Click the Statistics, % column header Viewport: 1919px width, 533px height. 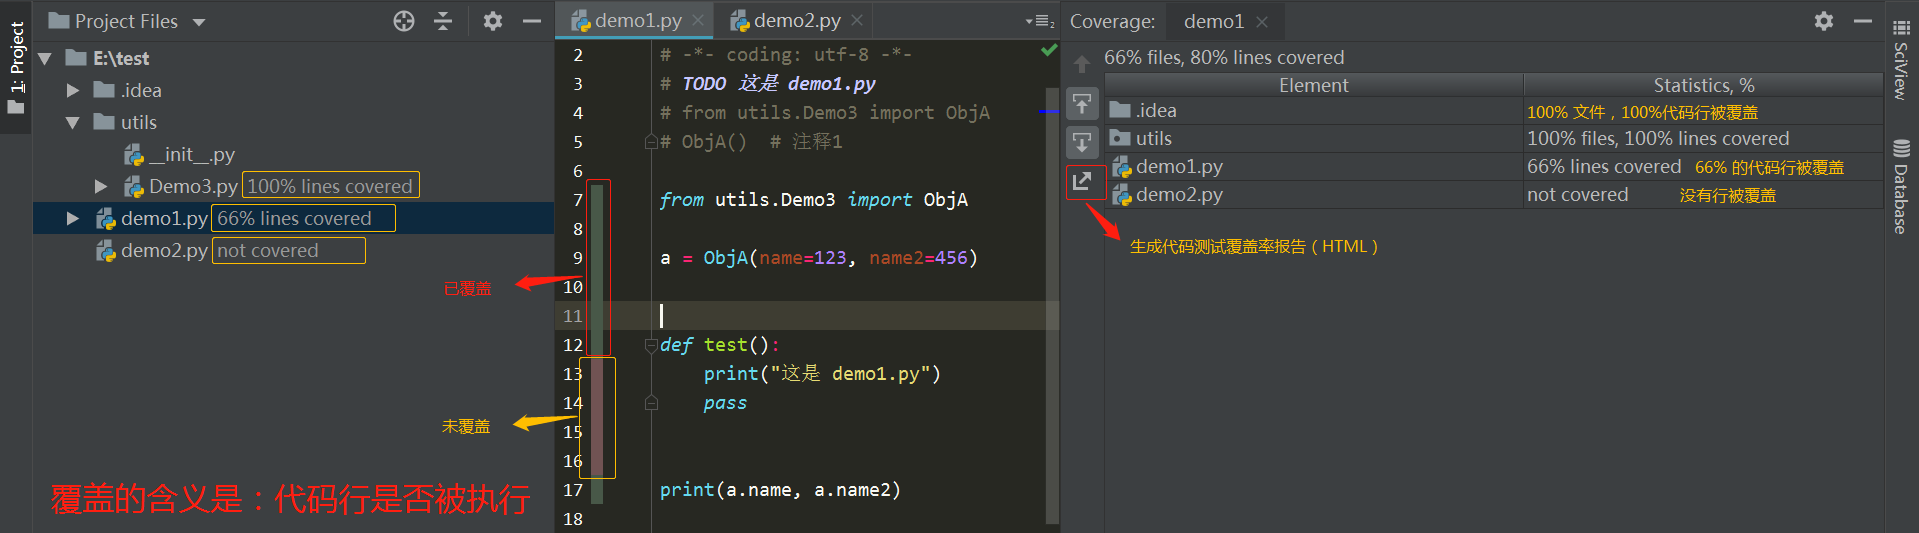1703,85
